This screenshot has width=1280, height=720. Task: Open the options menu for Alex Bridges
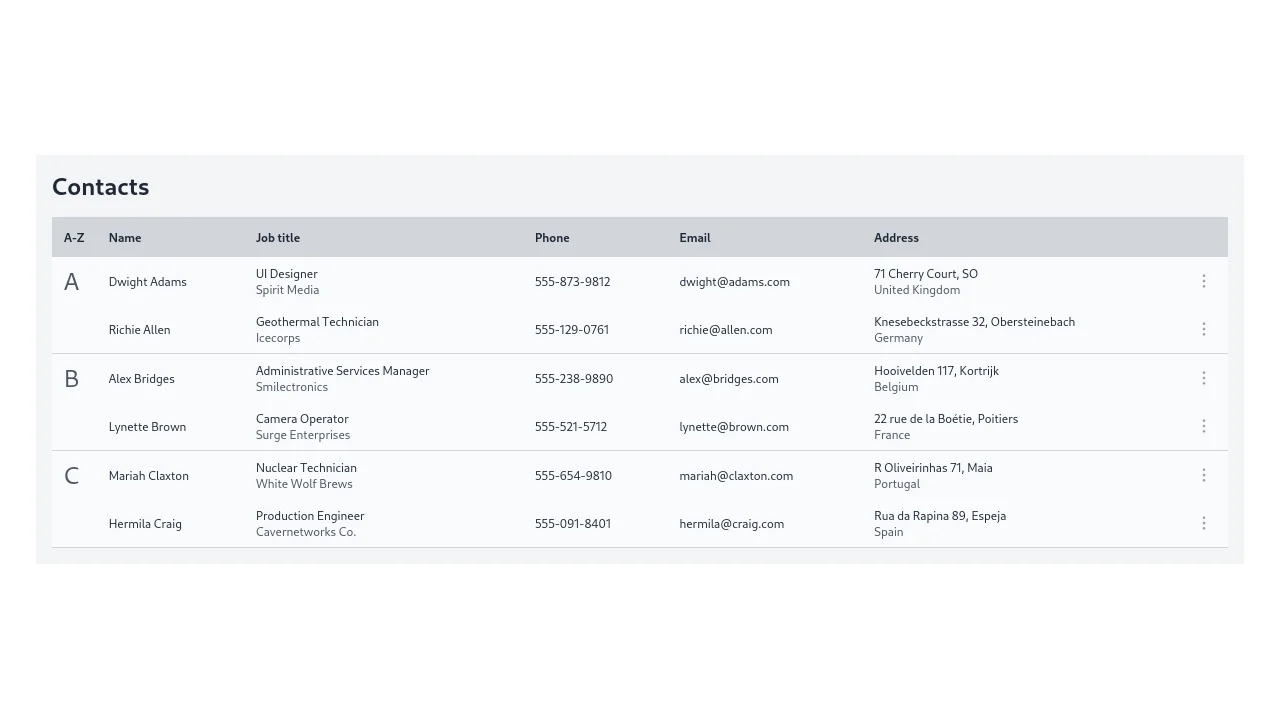pyautogui.click(x=1204, y=379)
